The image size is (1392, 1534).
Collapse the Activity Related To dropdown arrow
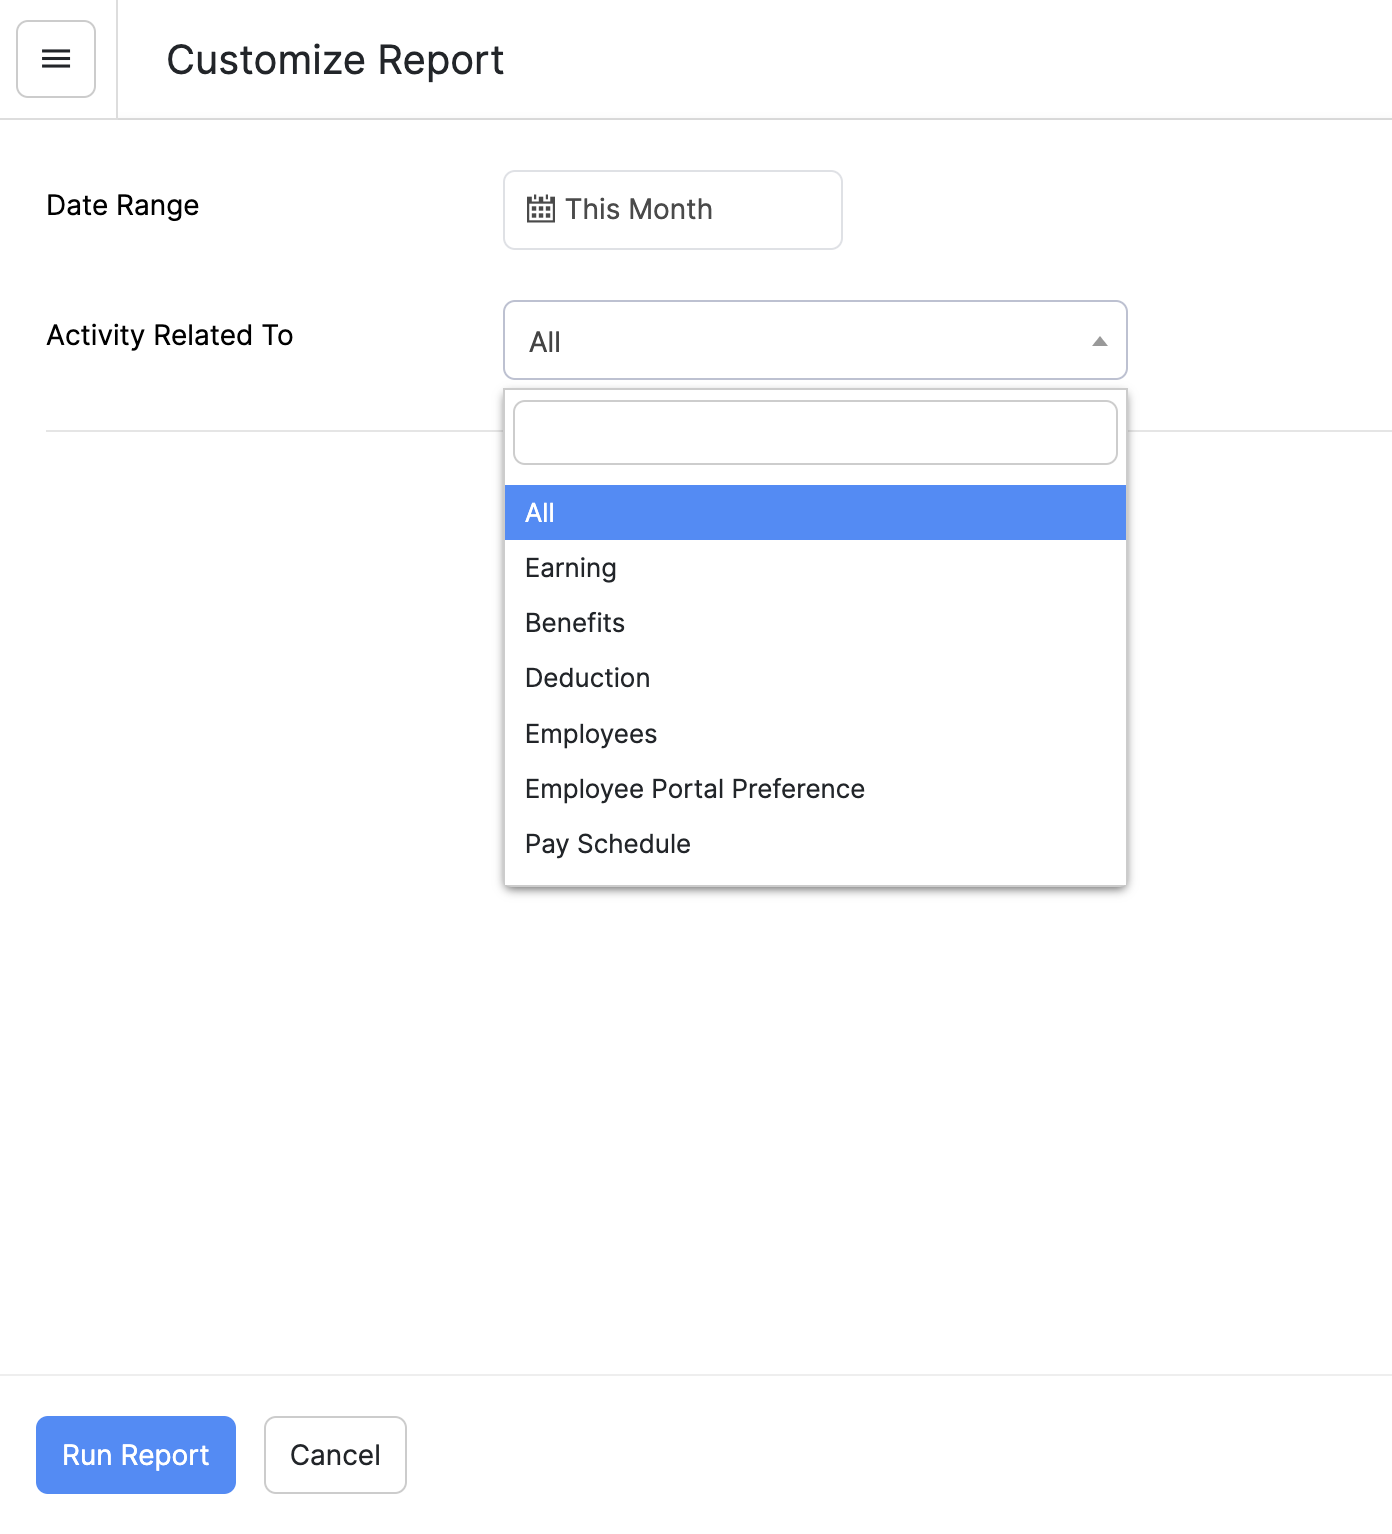point(1099,341)
